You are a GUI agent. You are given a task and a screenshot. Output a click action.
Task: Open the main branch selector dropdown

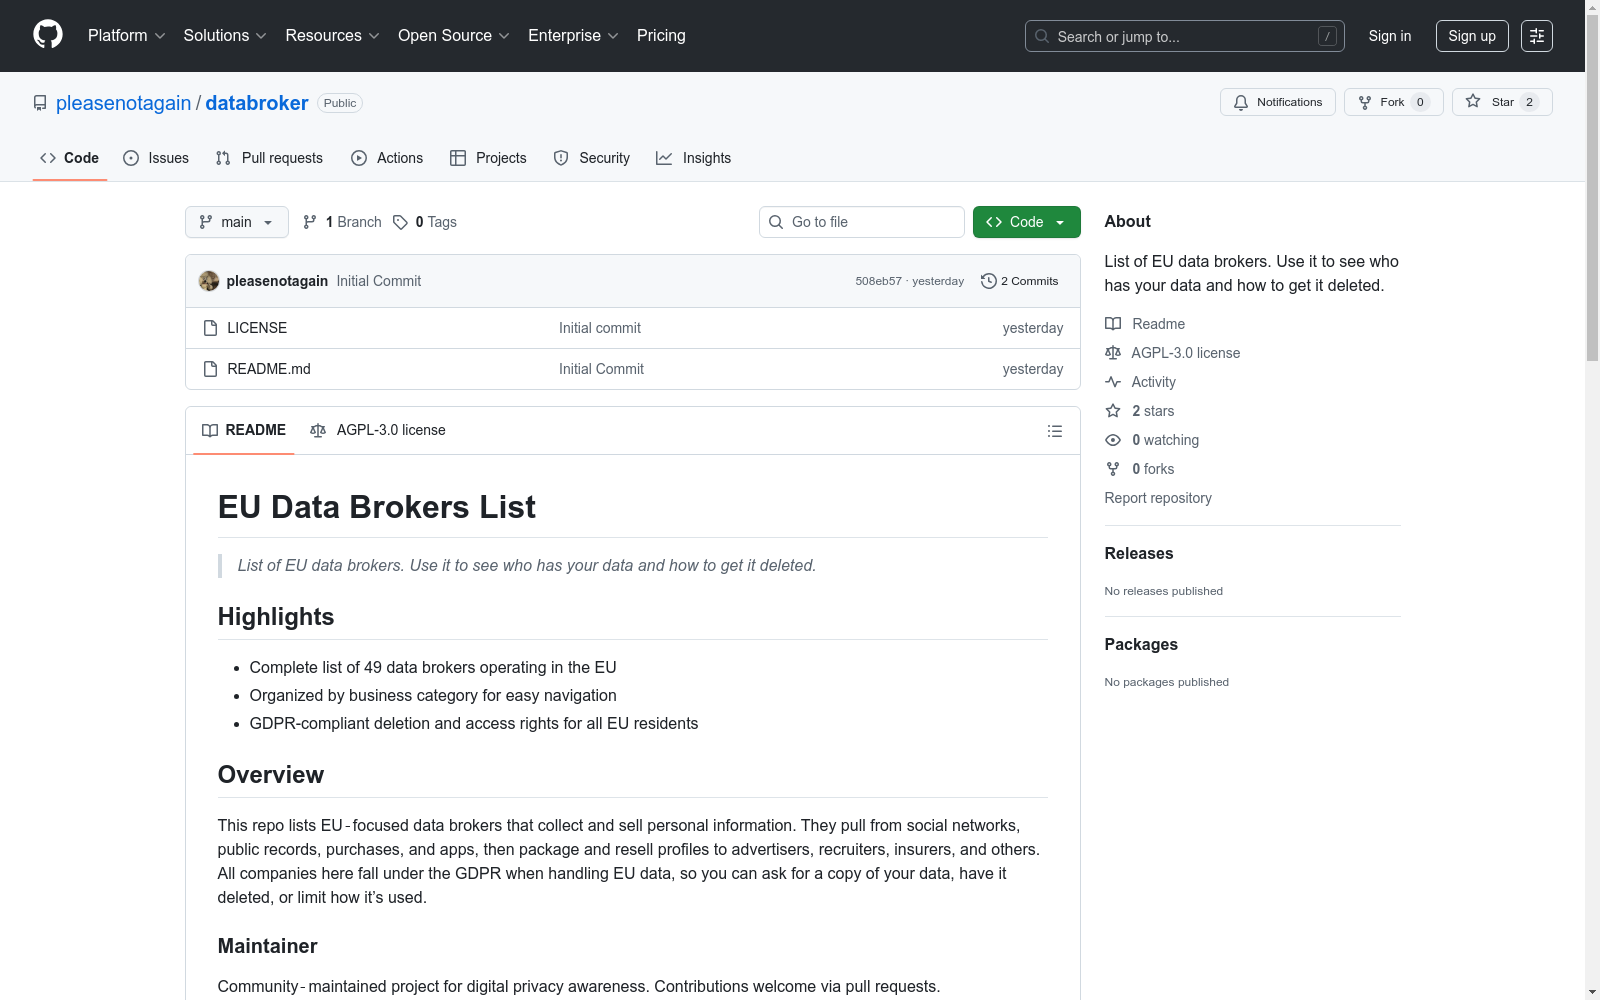237,222
